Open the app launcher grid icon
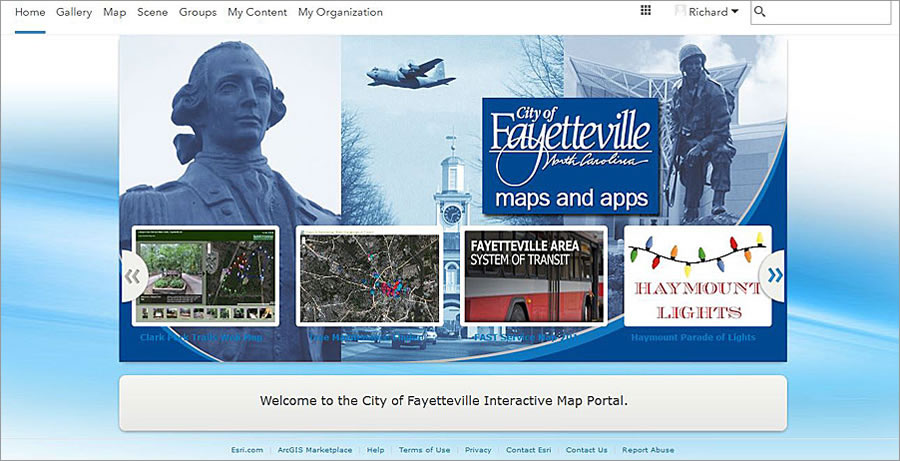This screenshot has width=900, height=461. pos(645,10)
